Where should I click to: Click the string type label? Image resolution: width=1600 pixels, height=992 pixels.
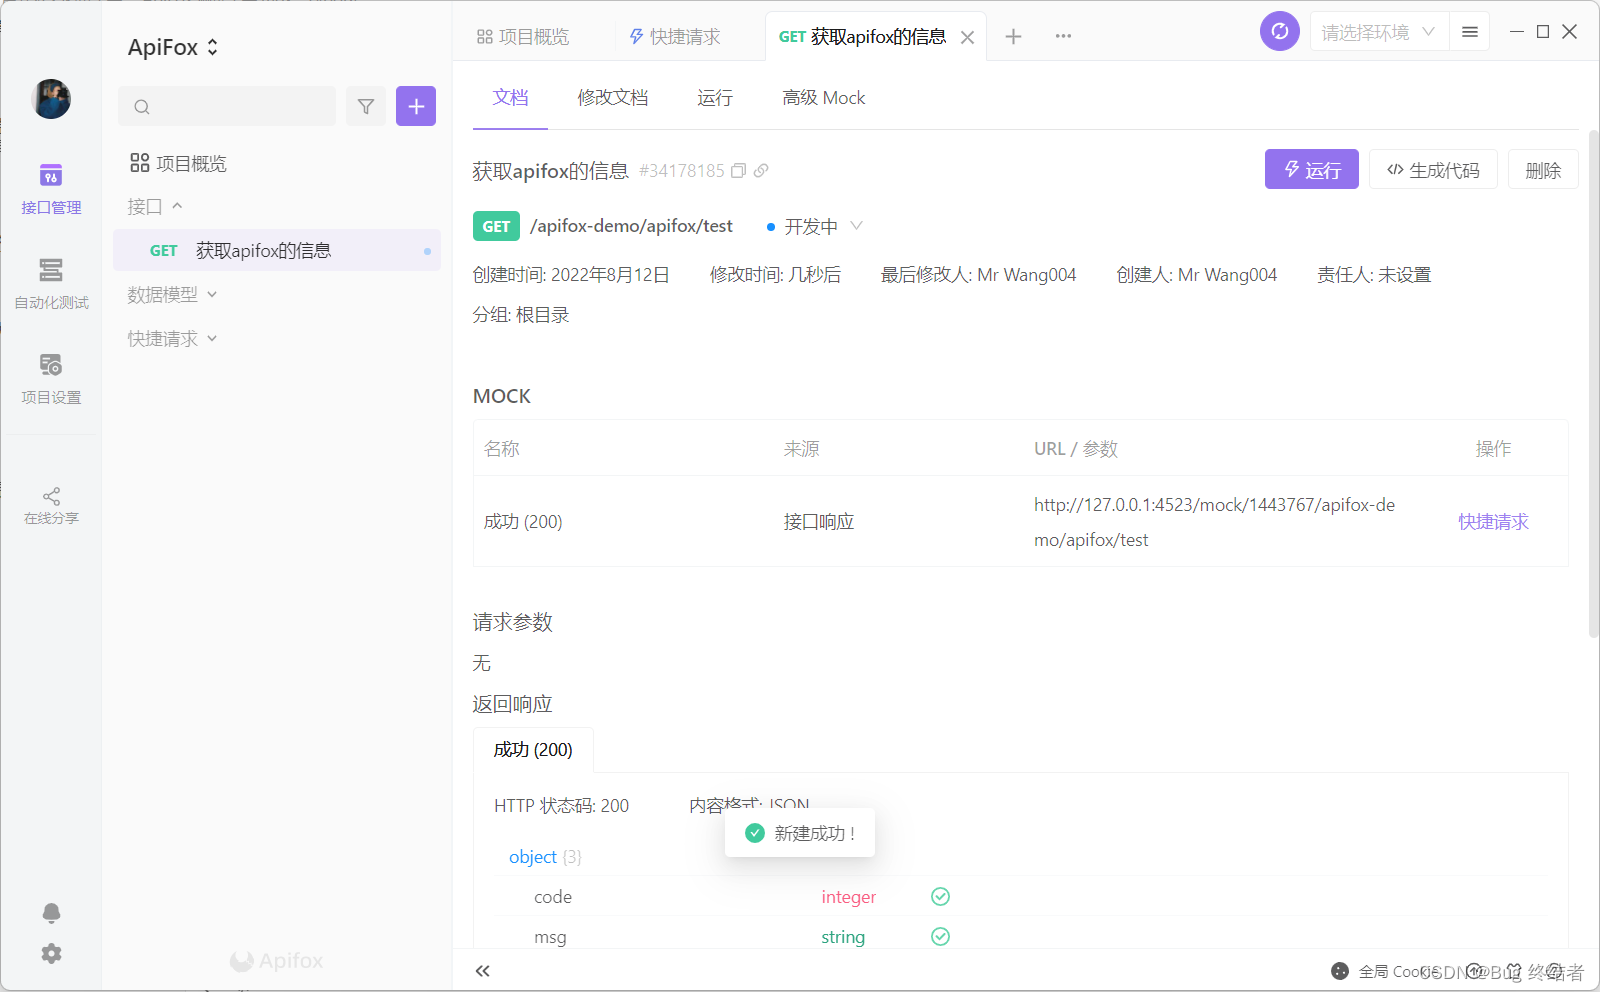[843, 937]
